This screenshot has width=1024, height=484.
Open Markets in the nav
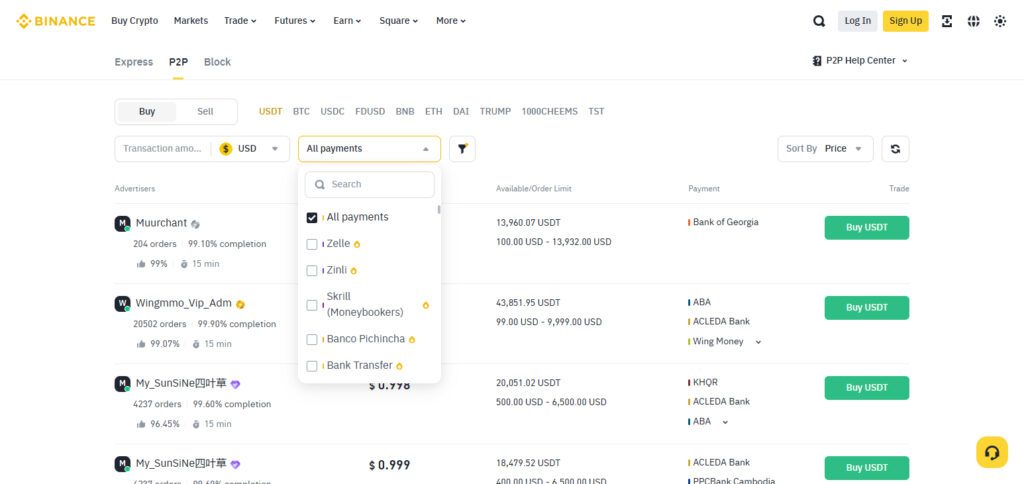[x=191, y=21]
